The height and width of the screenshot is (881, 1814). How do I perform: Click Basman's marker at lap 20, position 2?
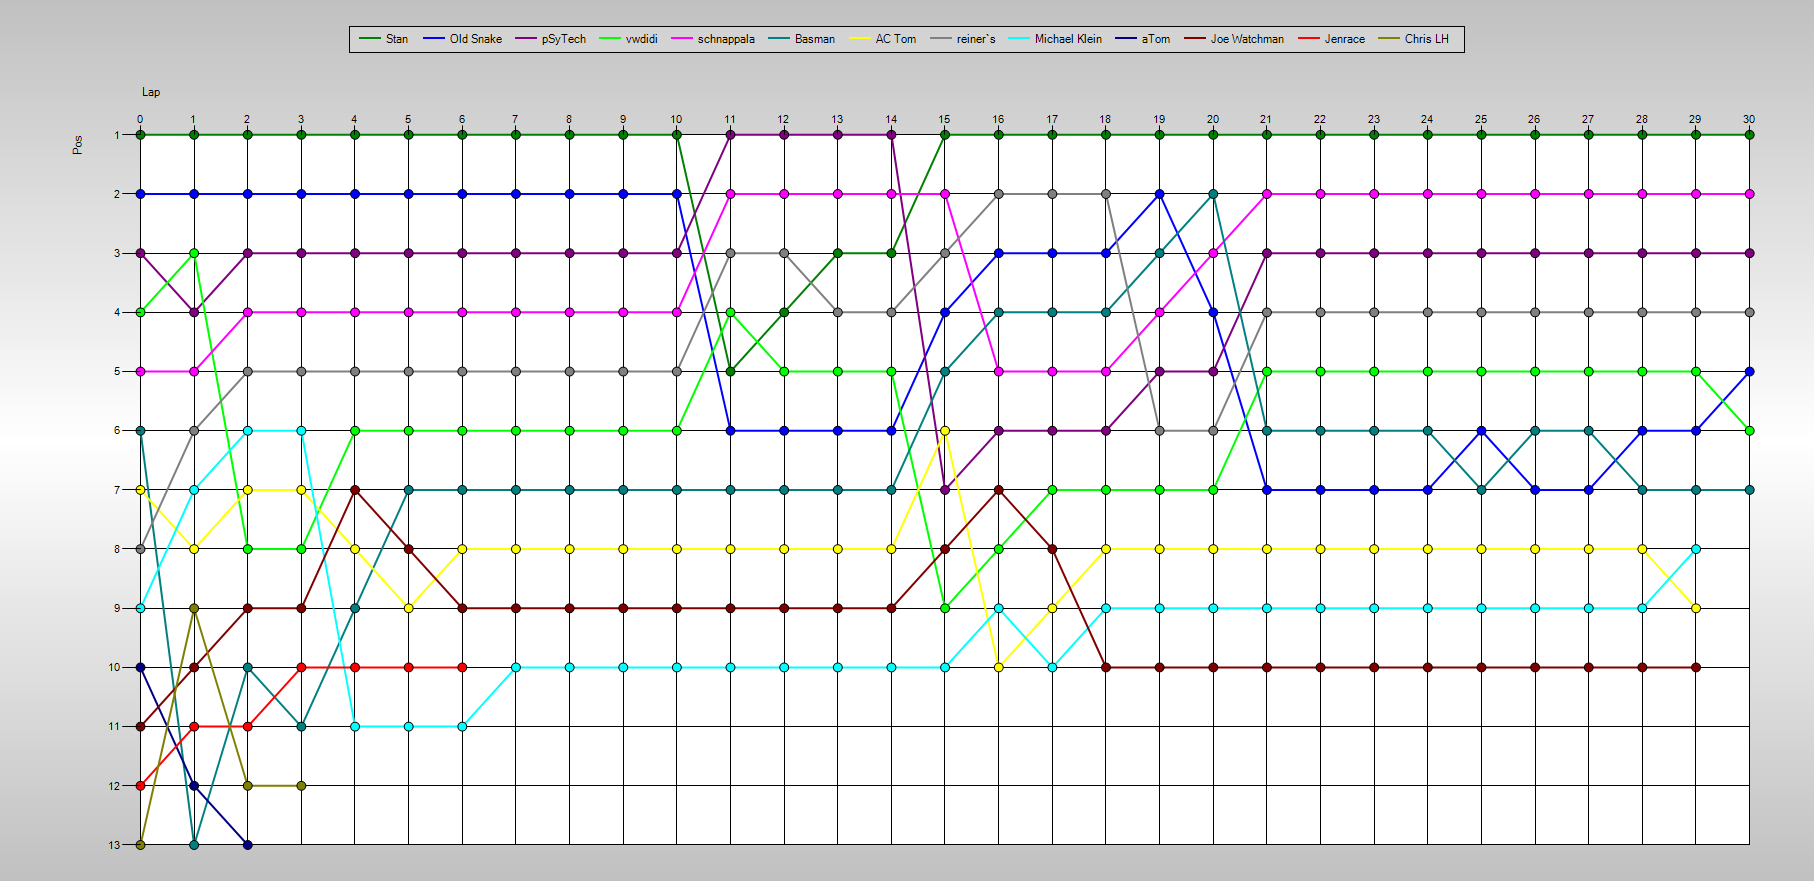coord(1213,194)
